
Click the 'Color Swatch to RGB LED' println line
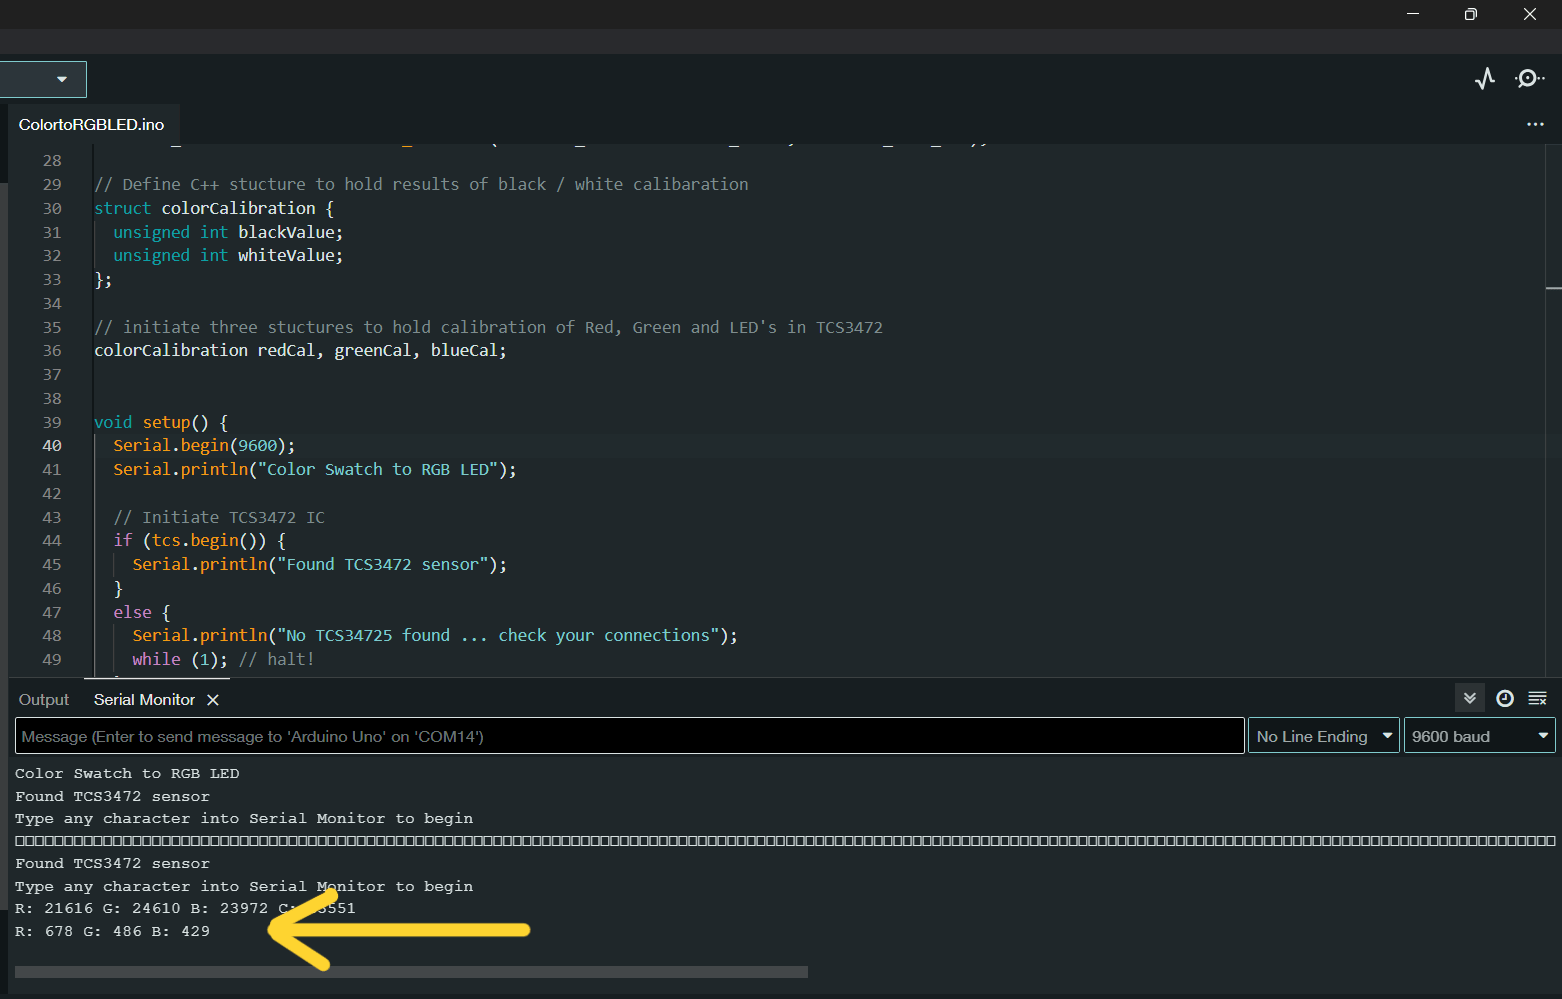click(x=315, y=470)
